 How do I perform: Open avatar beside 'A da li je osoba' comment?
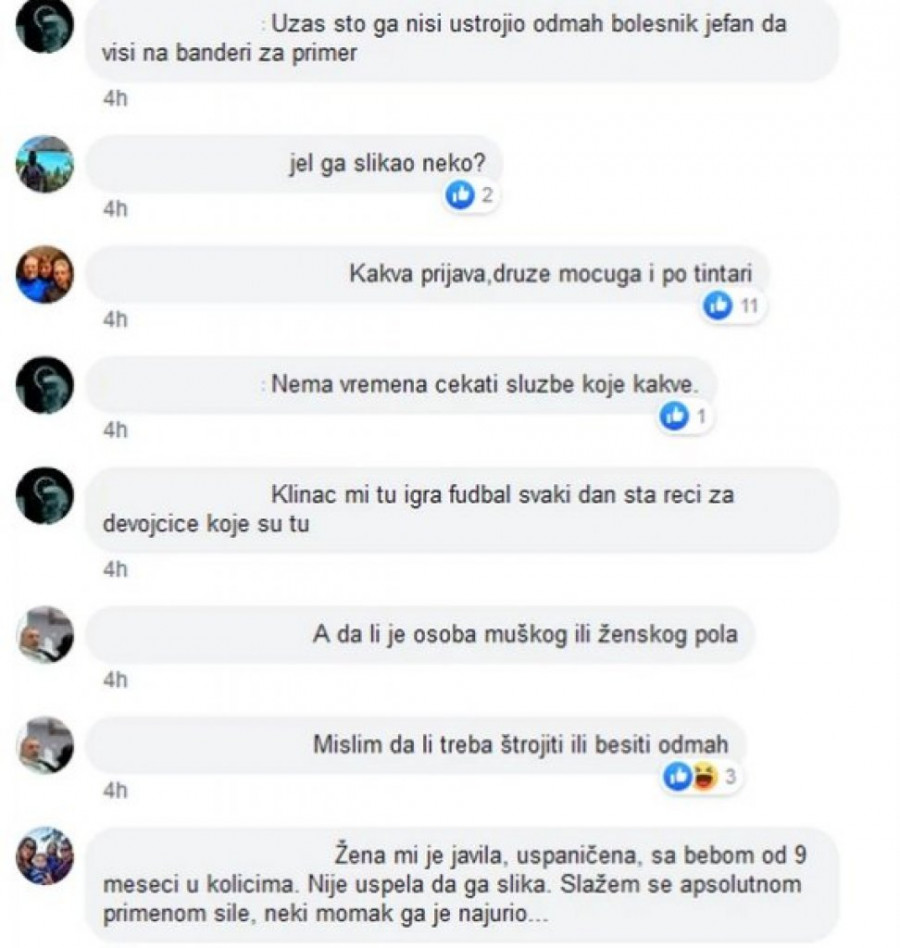(45, 635)
